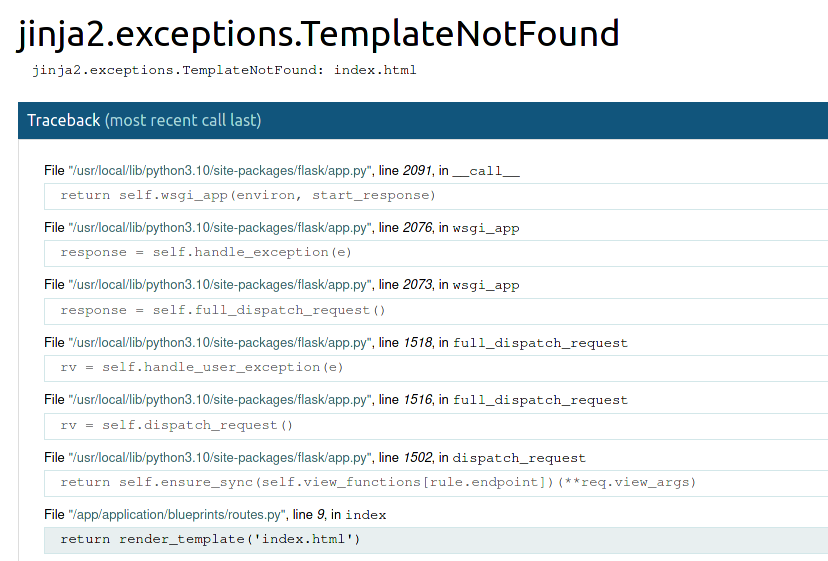Image resolution: width=828 pixels, height=561 pixels.
Task: Open code line 'rv = self.handle_user_exception(e)'
Action: tap(436, 367)
